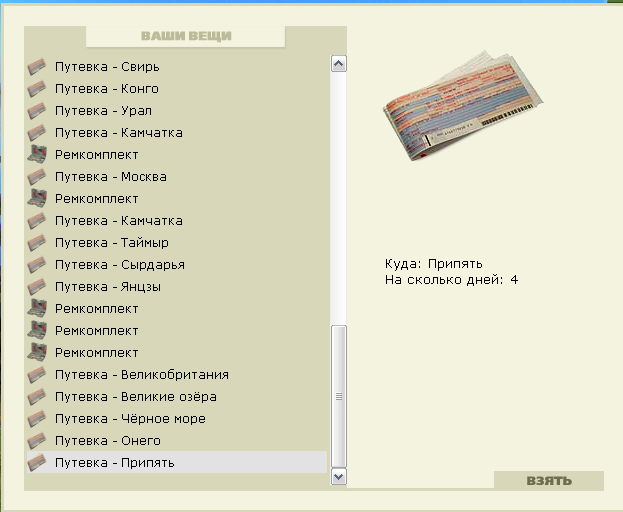This screenshot has height=512, width=623.
Task: Select the Путевка - Таймыр entry
Action: tap(112, 243)
